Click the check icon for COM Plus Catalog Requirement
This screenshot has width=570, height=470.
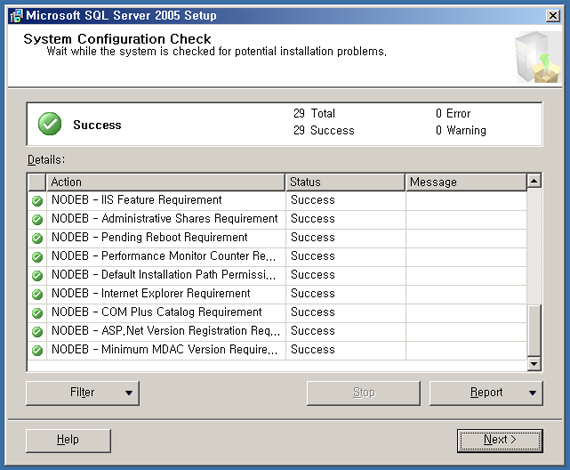(37, 313)
